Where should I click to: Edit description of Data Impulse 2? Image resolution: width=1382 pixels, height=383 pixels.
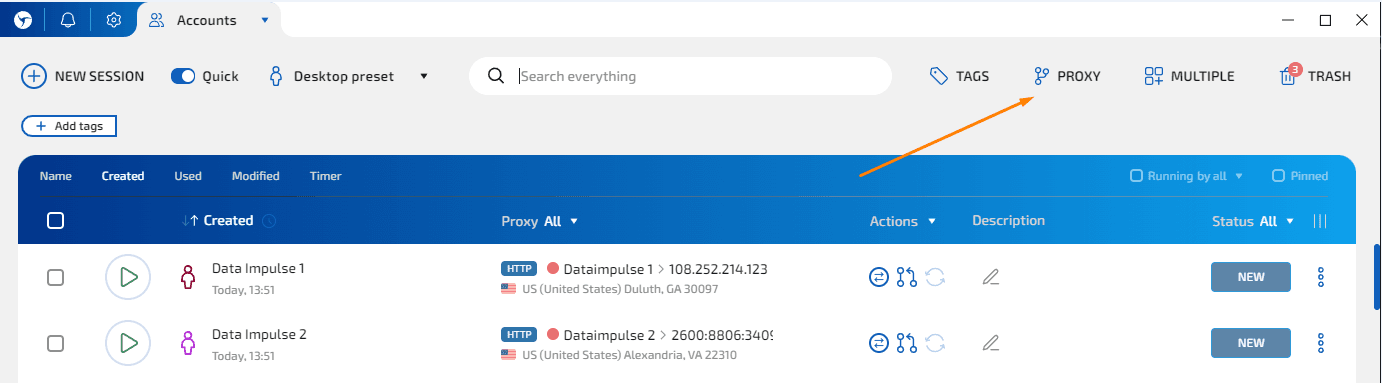990,343
